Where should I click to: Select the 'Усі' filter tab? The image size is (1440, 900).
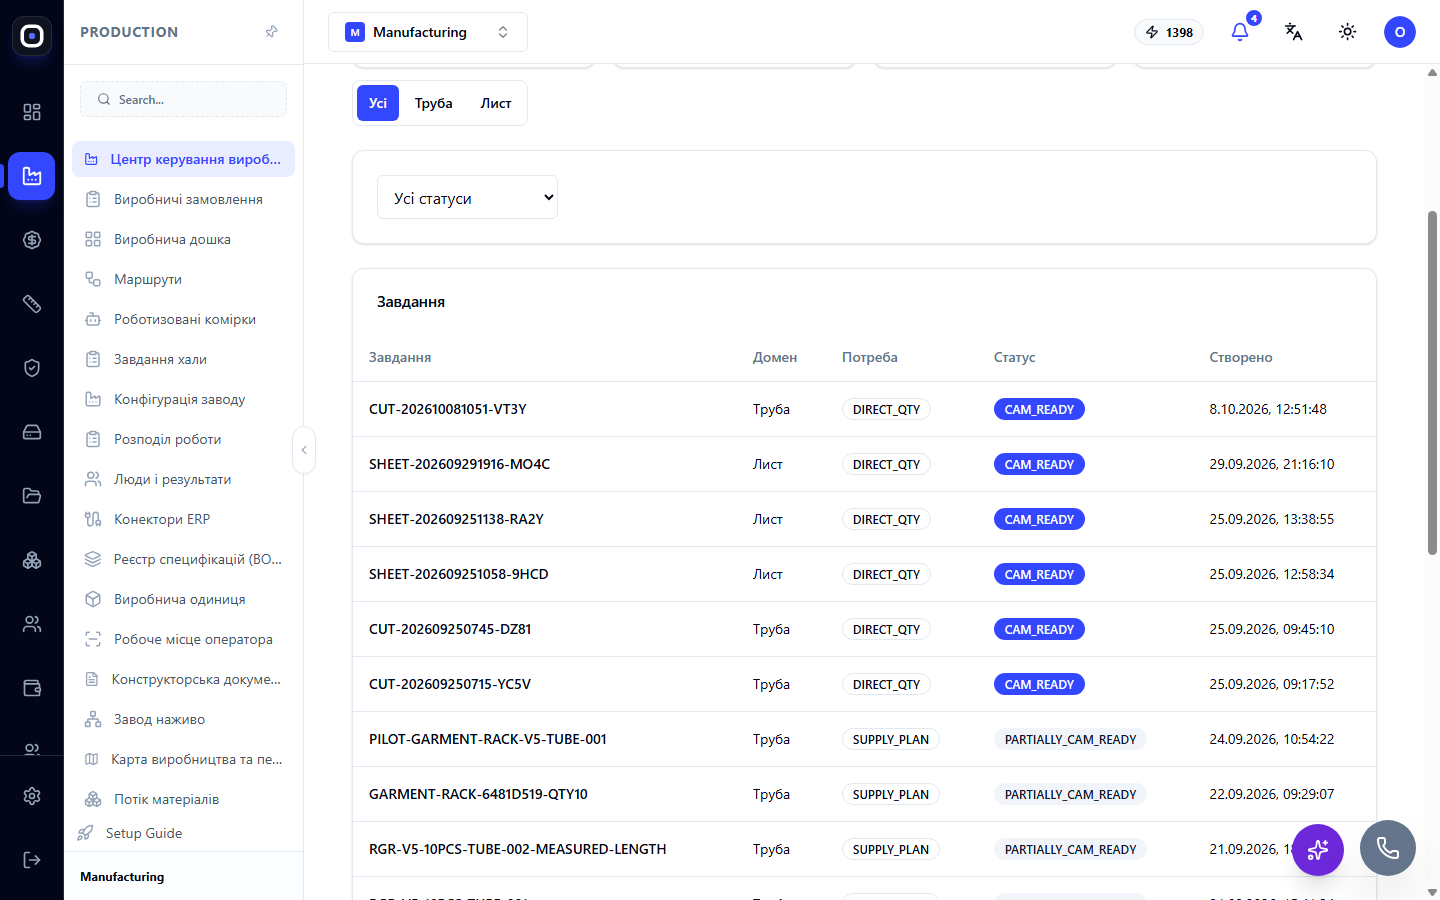click(x=378, y=103)
